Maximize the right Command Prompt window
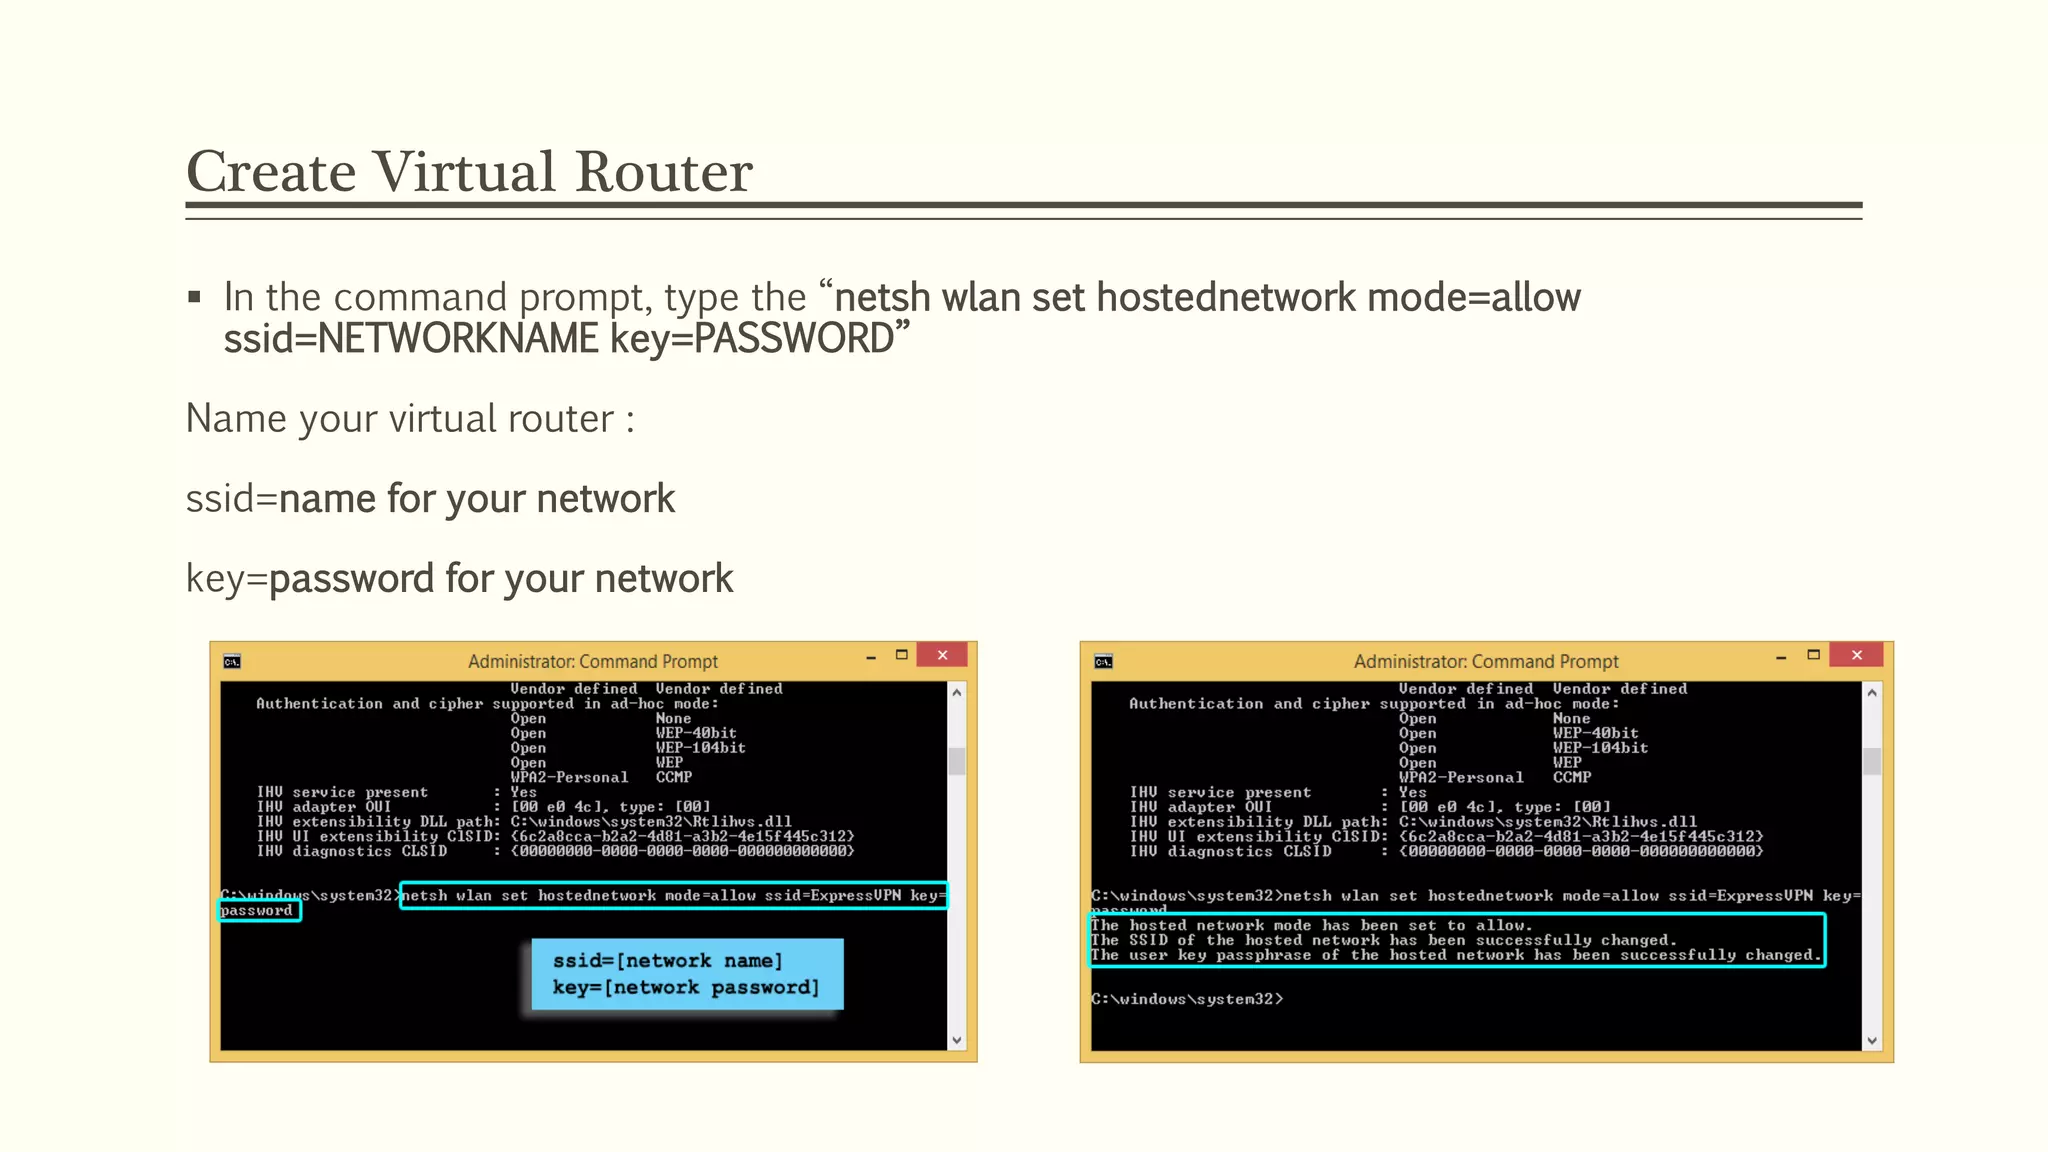The image size is (2048, 1152). [1813, 655]
